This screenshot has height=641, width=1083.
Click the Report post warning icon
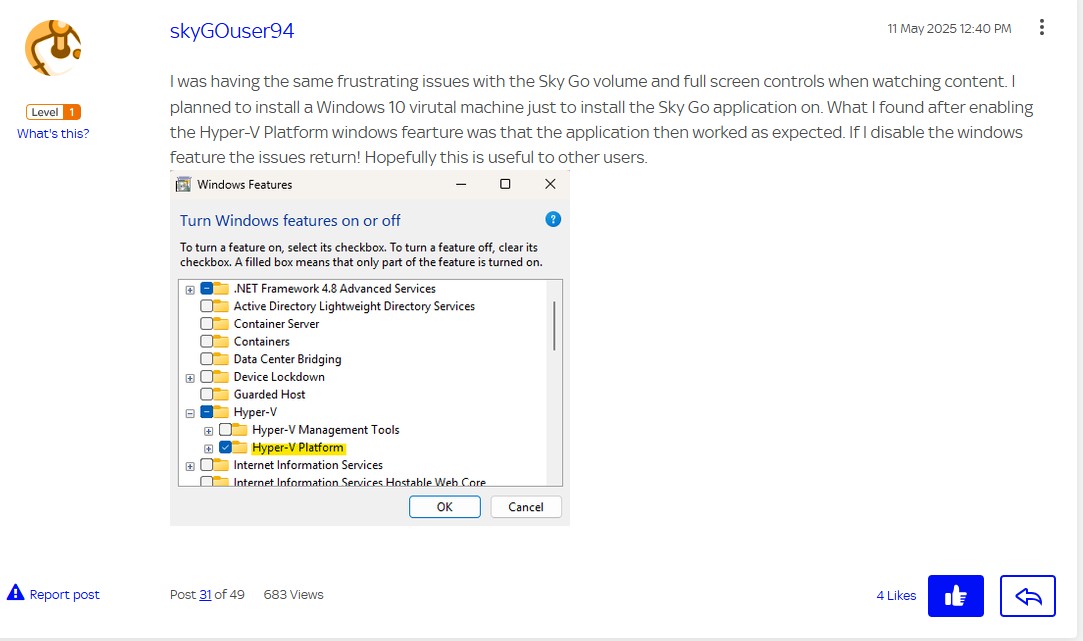tap(15, 593)
